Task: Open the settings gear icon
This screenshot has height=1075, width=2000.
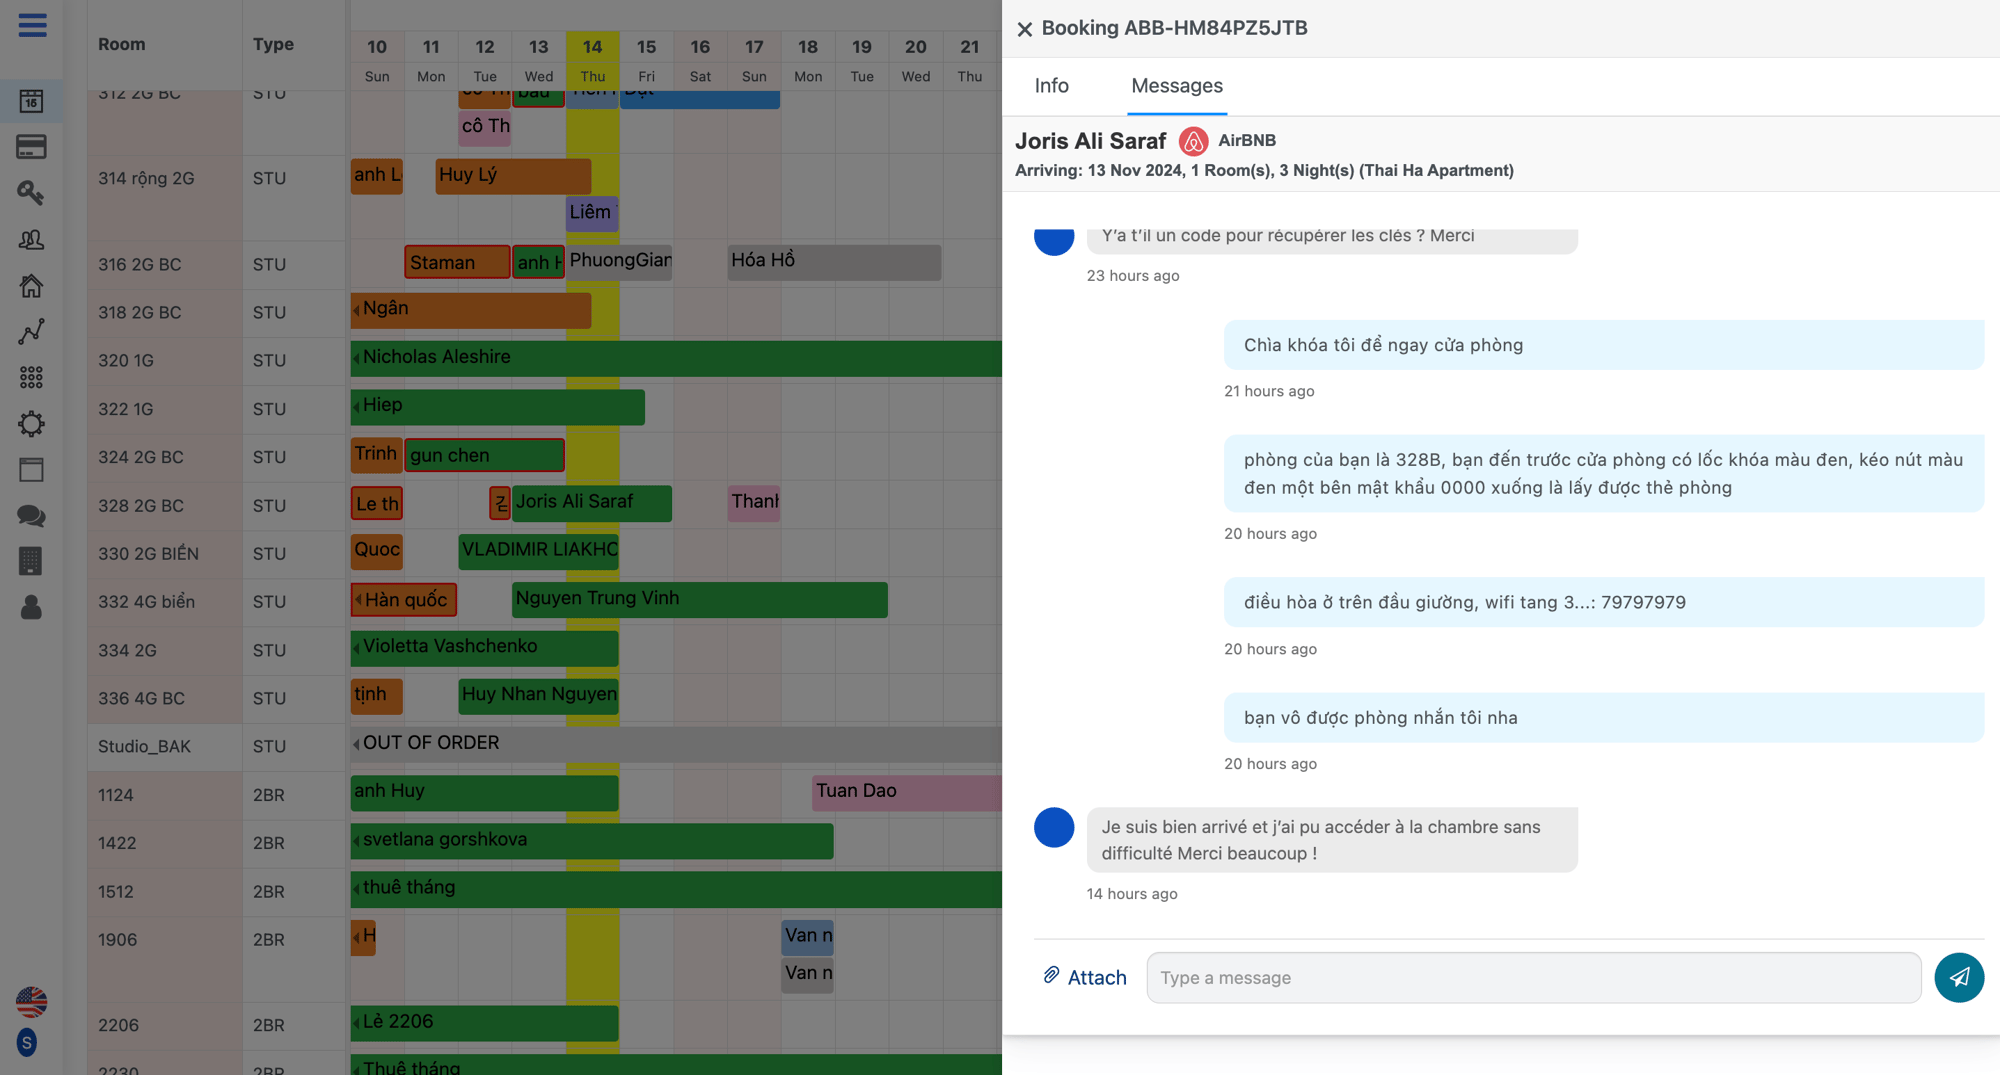Action: tap(31, 424)
